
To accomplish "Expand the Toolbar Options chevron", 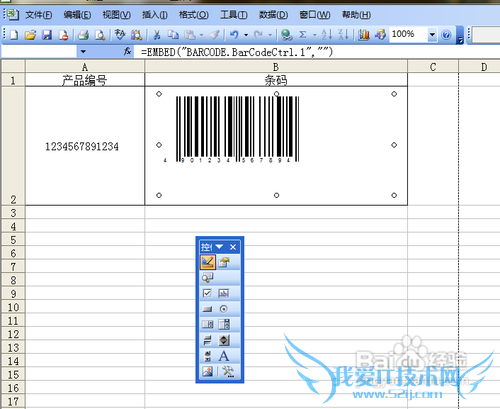I will (x=460, y=35).
